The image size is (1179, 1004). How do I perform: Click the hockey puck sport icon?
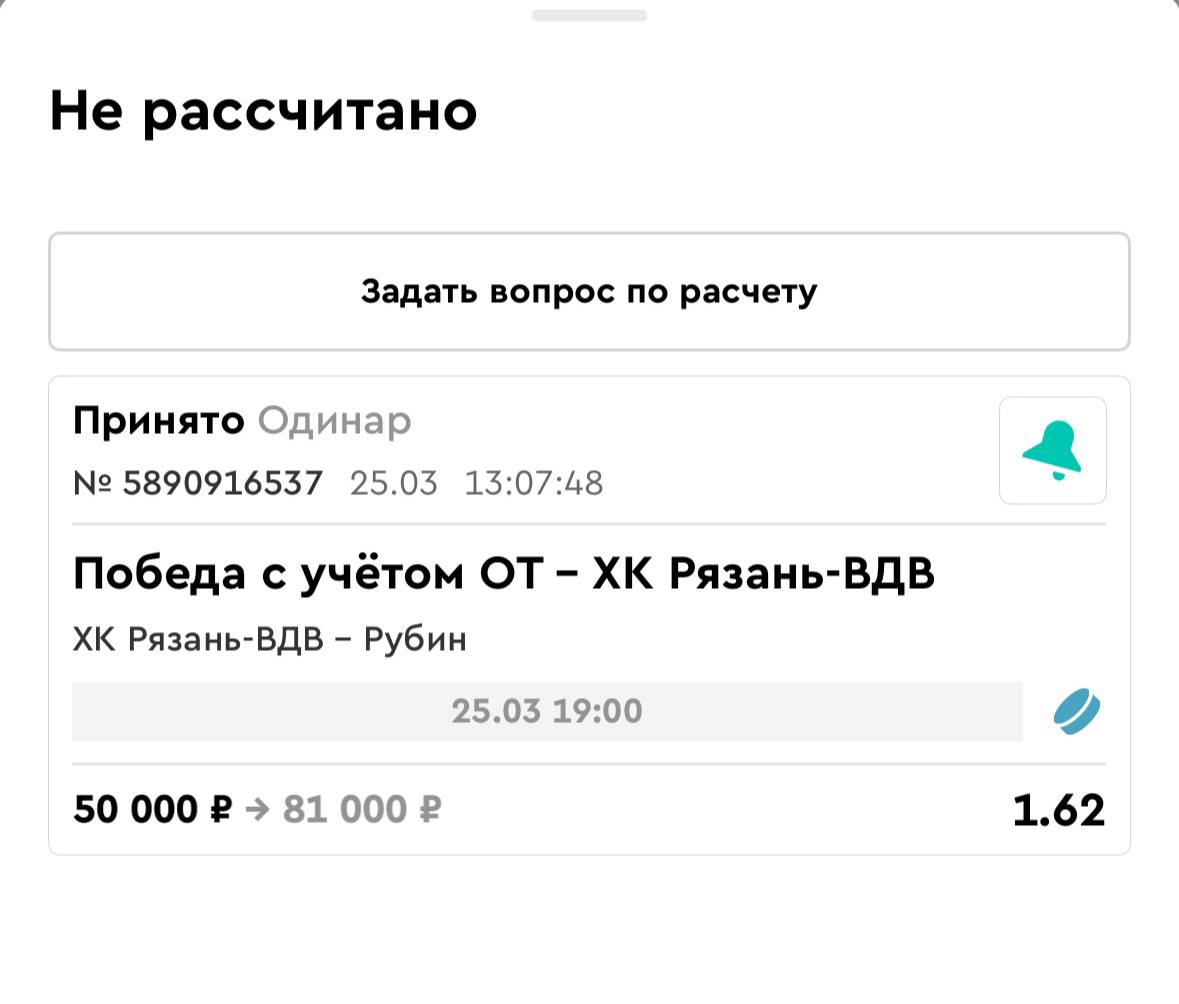pos(1076,712)
